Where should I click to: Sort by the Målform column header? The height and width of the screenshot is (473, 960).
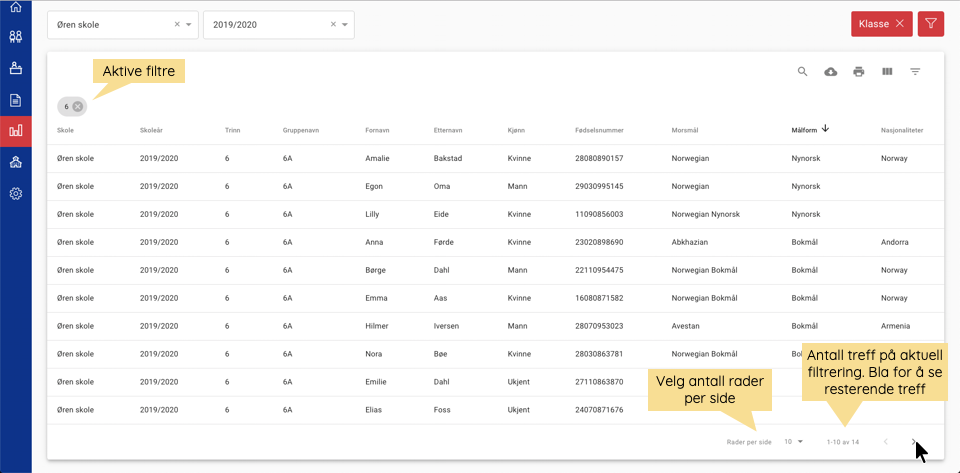point(804,130)
